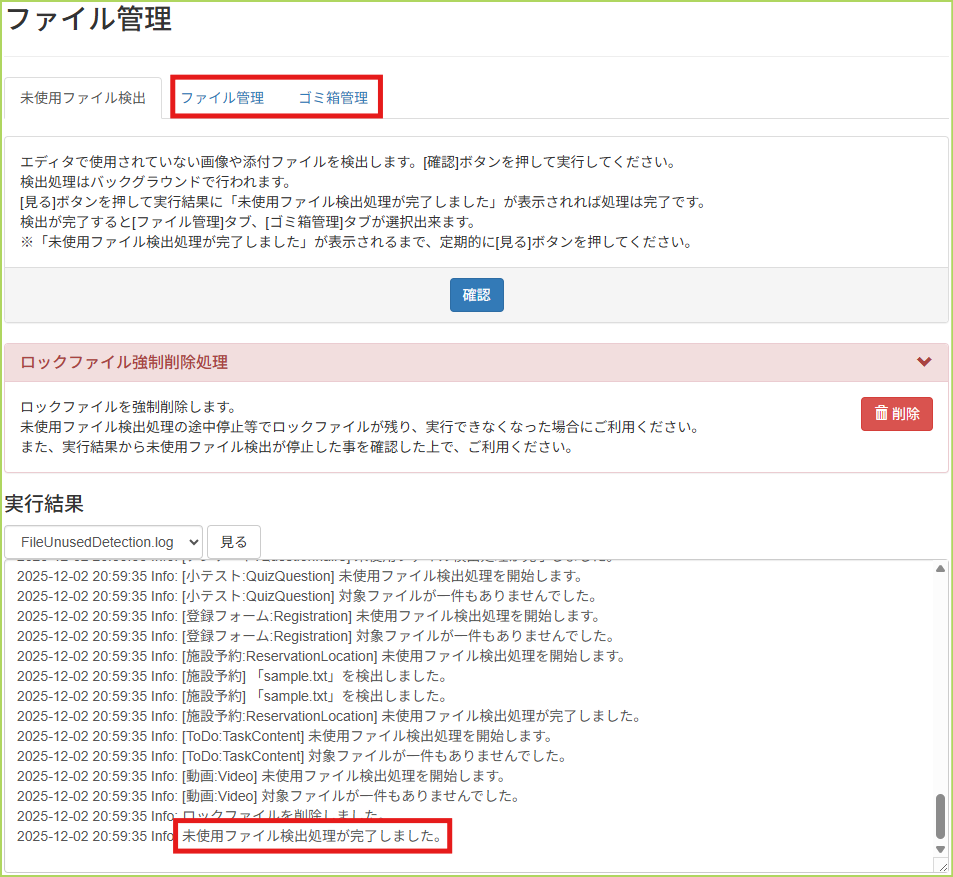The width and height of the screenshot is (953, 877).
Task: Open the ゴミ箱管理 tab
Action: click(x=333, y=98)
